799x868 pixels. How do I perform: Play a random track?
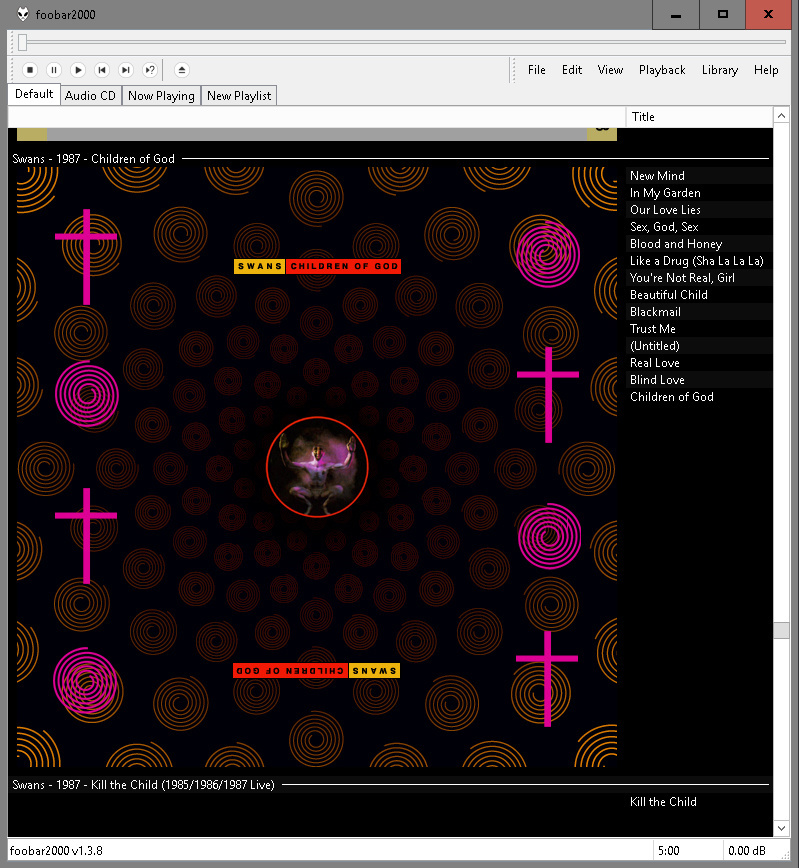pyautogui.click(x=150, y=70)
